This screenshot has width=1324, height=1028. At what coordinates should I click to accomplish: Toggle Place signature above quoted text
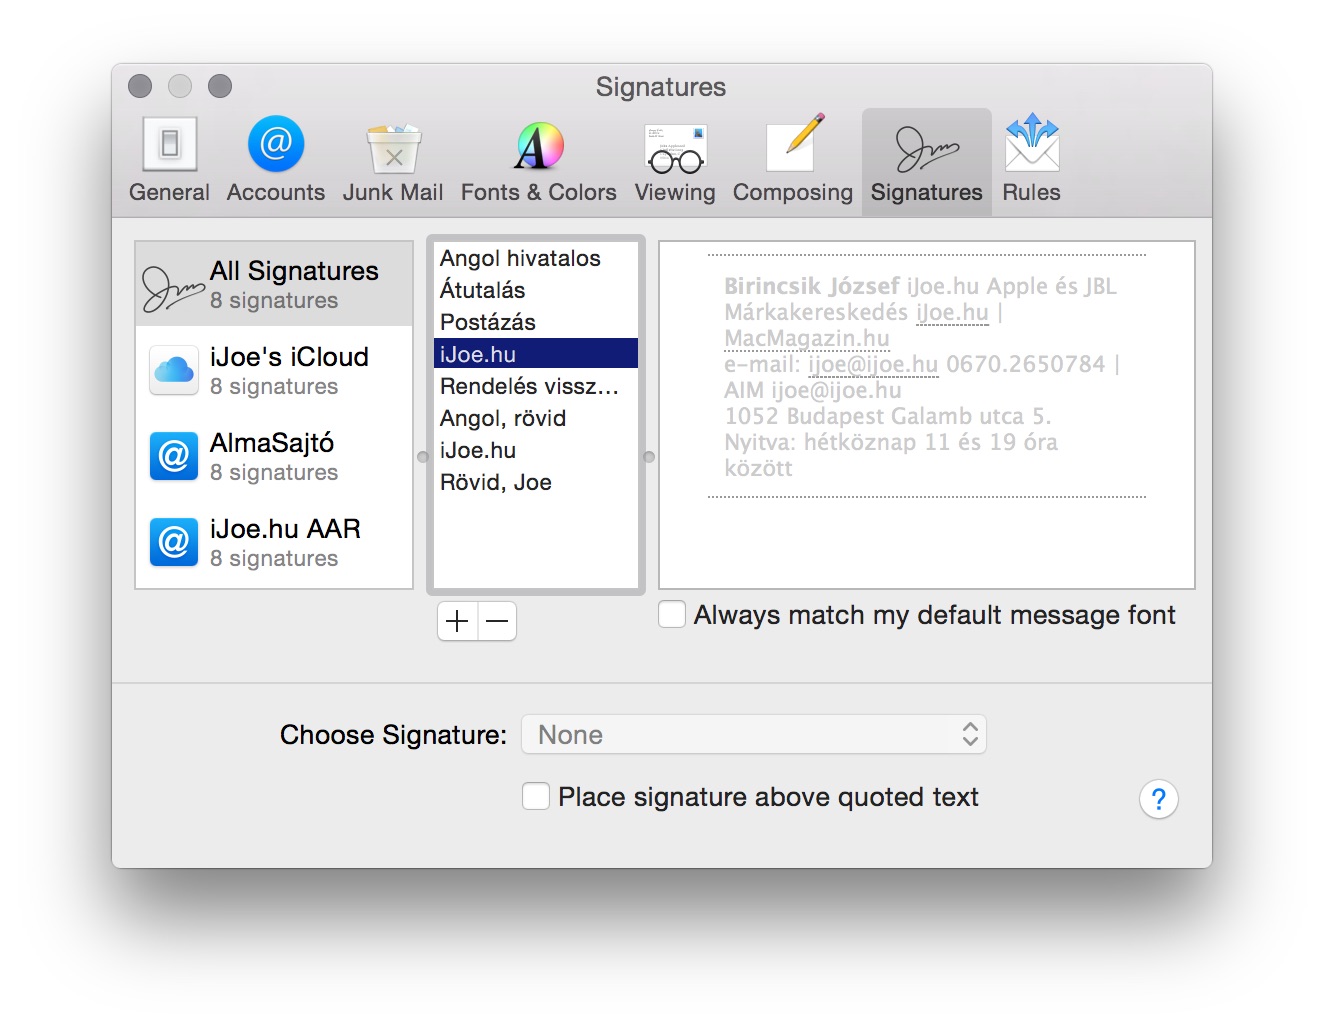[536, 797]
